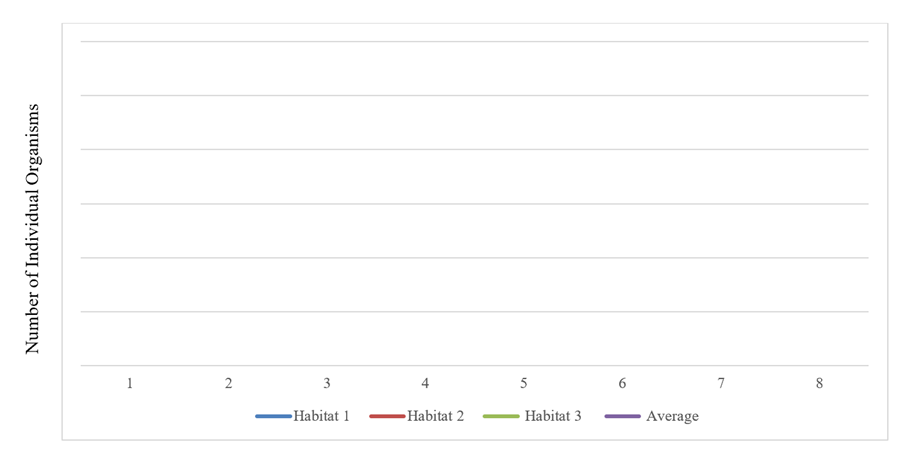
Task: Select the Habitat 2 legend text
Action: 435,416
